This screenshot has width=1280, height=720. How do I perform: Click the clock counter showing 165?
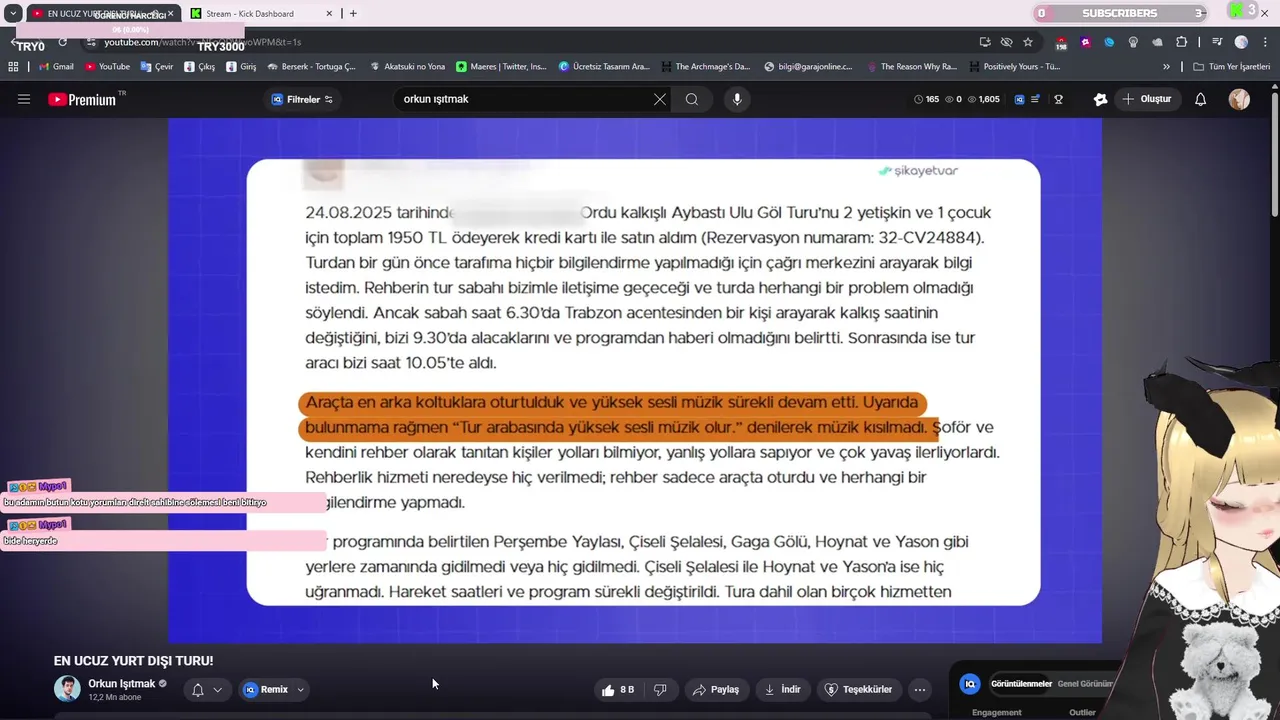coord(926,99)
